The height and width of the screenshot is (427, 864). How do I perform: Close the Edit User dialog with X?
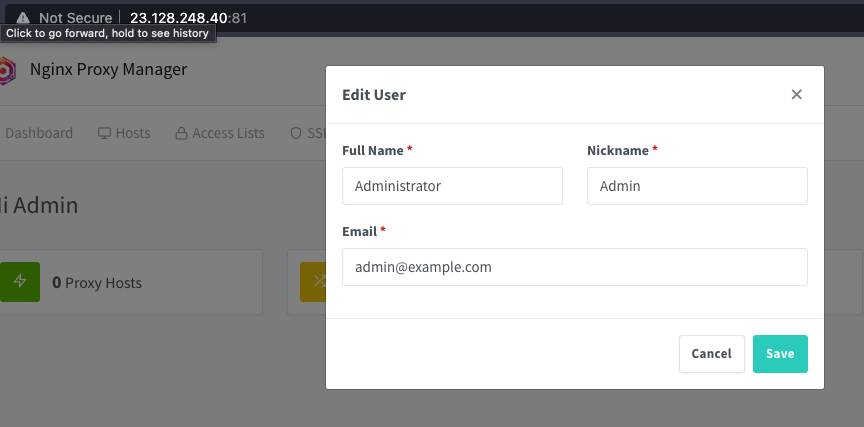(x=796, y=95)
